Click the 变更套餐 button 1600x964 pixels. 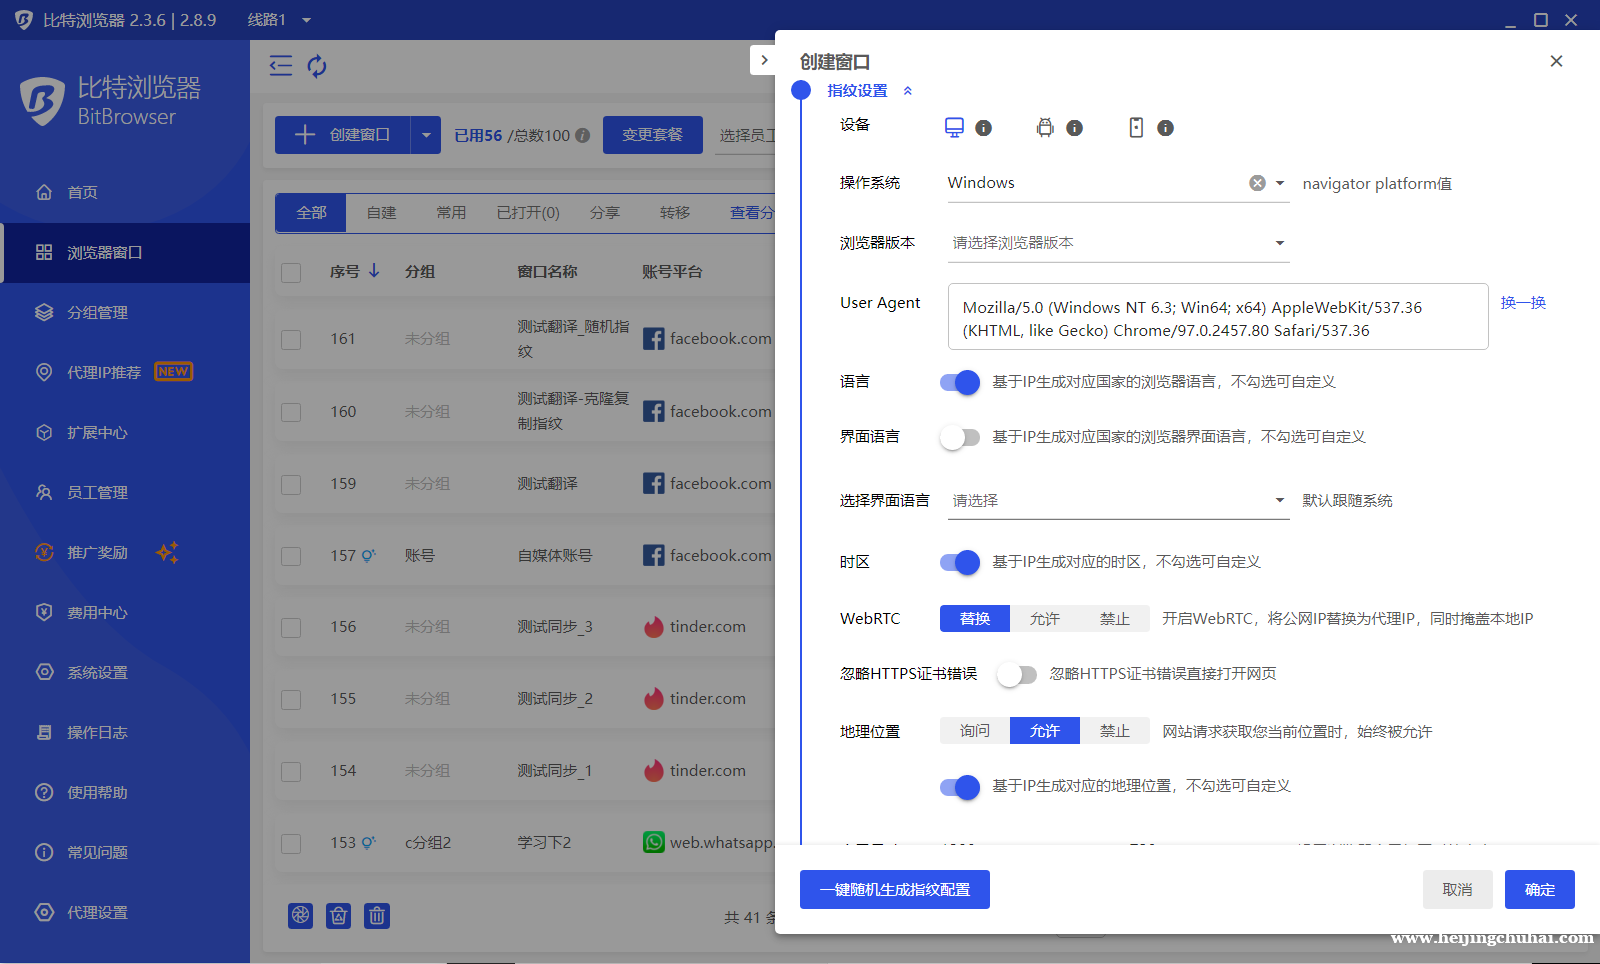tap(653, 135)
